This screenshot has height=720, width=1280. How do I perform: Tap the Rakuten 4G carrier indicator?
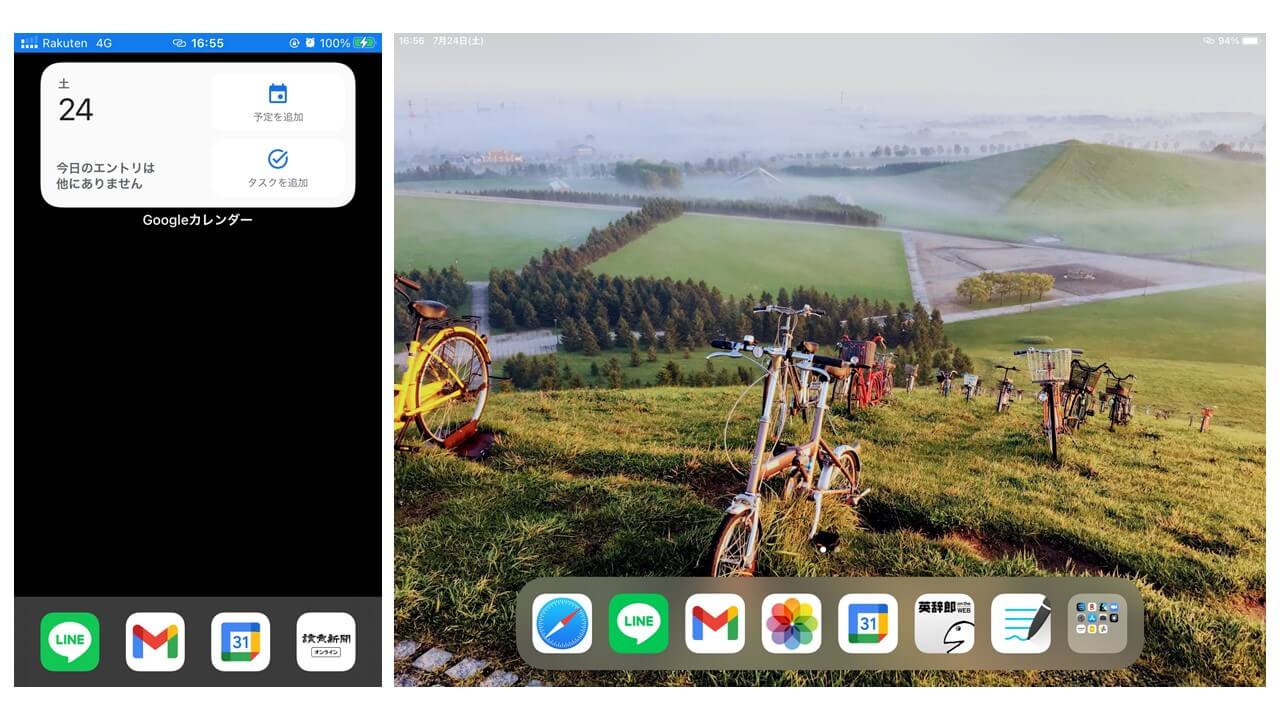[67, 43]
